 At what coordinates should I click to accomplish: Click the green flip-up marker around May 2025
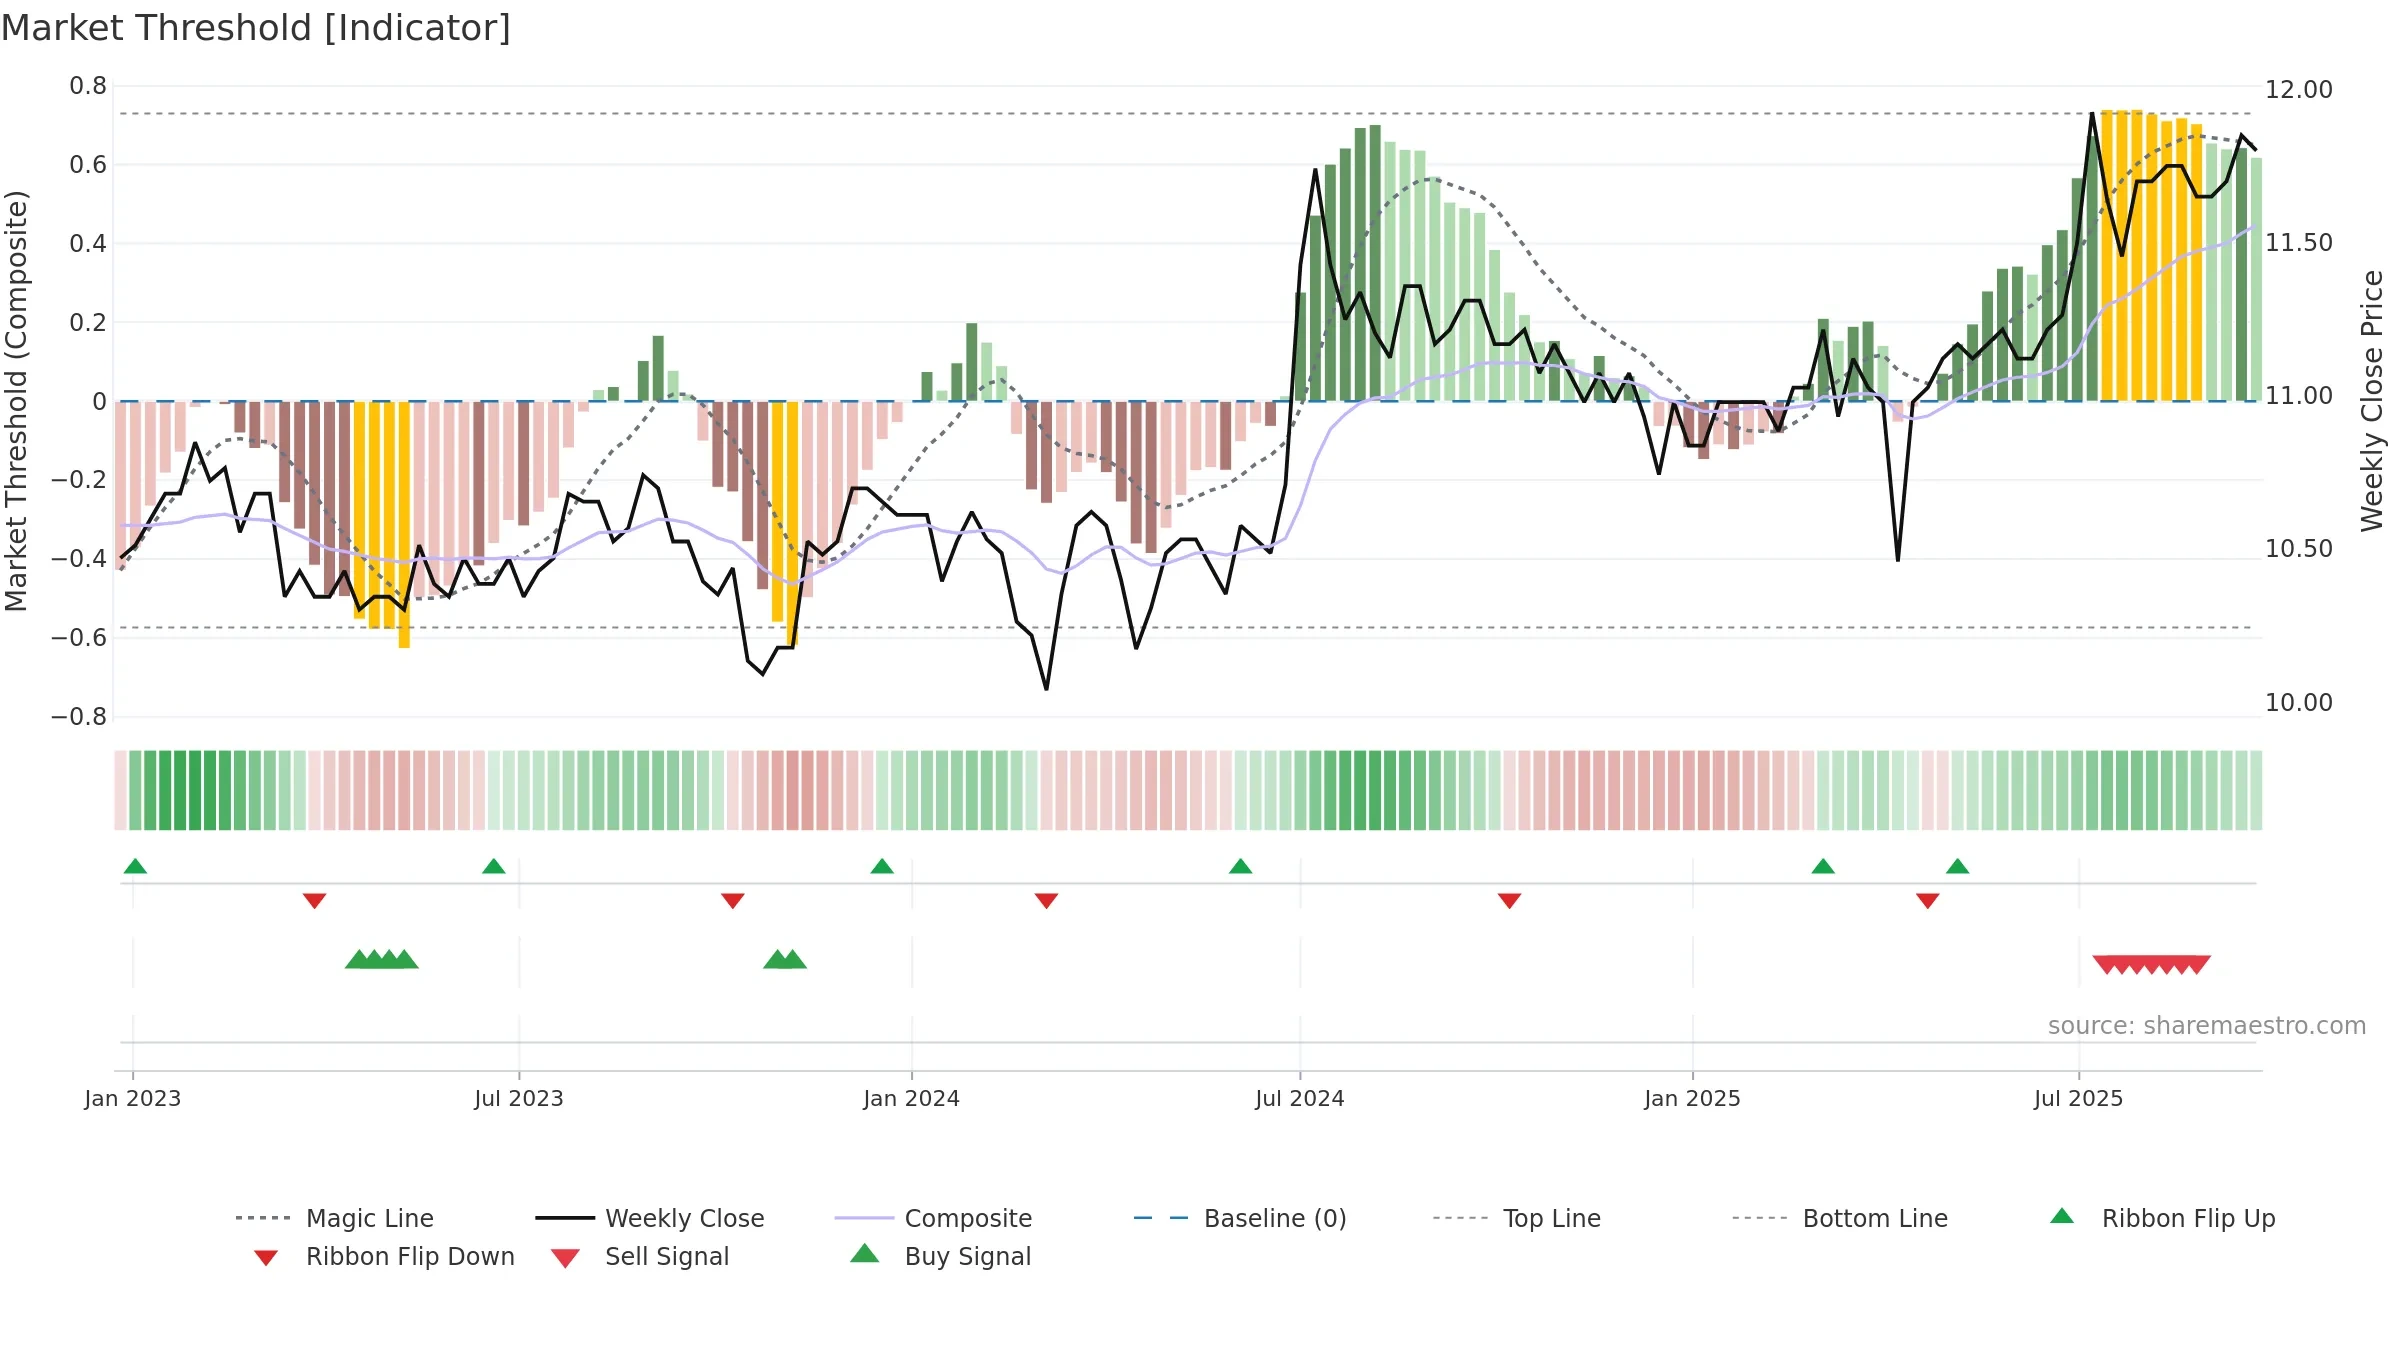coord(1958,866)
